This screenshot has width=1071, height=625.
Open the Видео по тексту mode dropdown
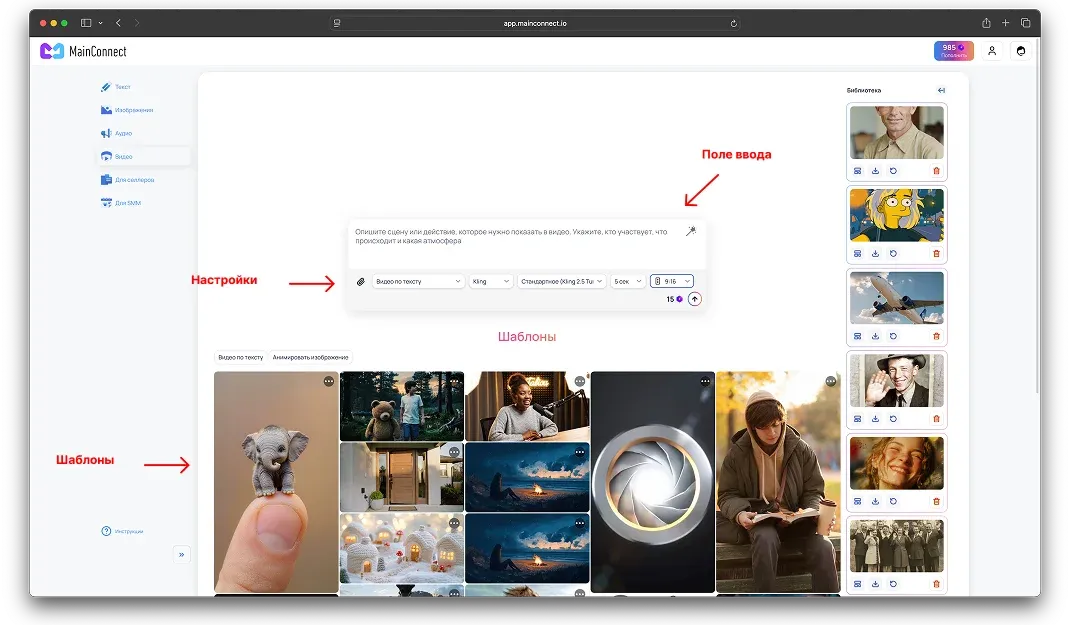(x=418, y=282)
